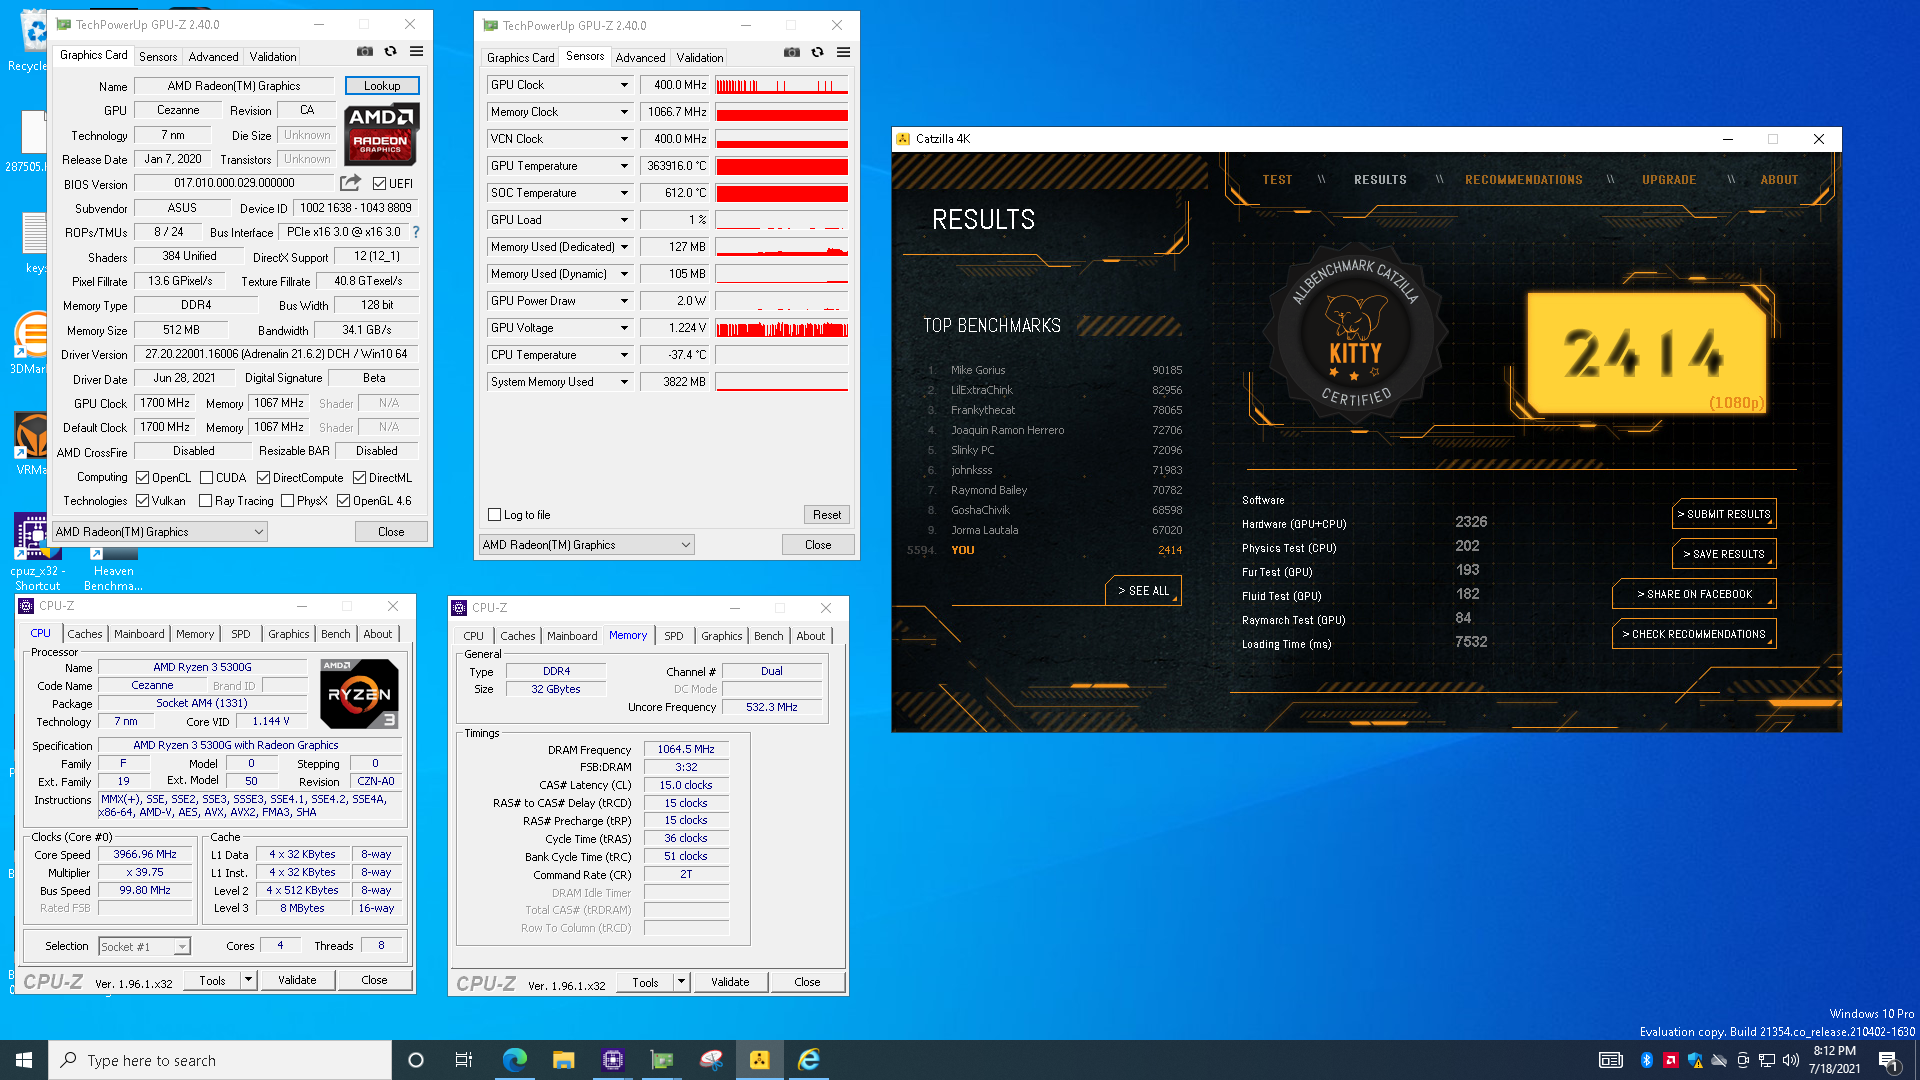Open the SPD tab in CPU-Z Memory window
1920x1080 pixels.
[674, 636]
